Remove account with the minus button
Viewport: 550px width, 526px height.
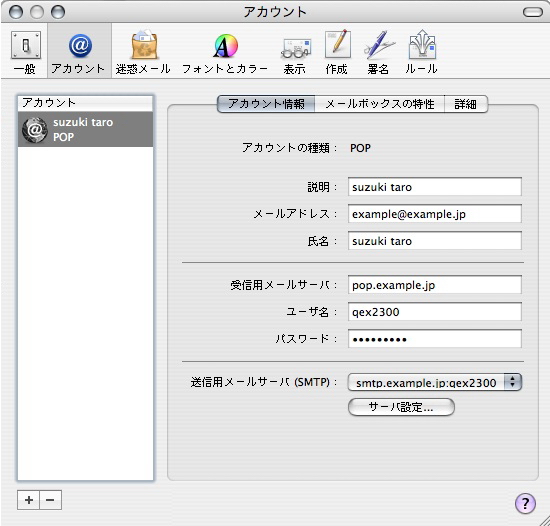pos(51,500)
